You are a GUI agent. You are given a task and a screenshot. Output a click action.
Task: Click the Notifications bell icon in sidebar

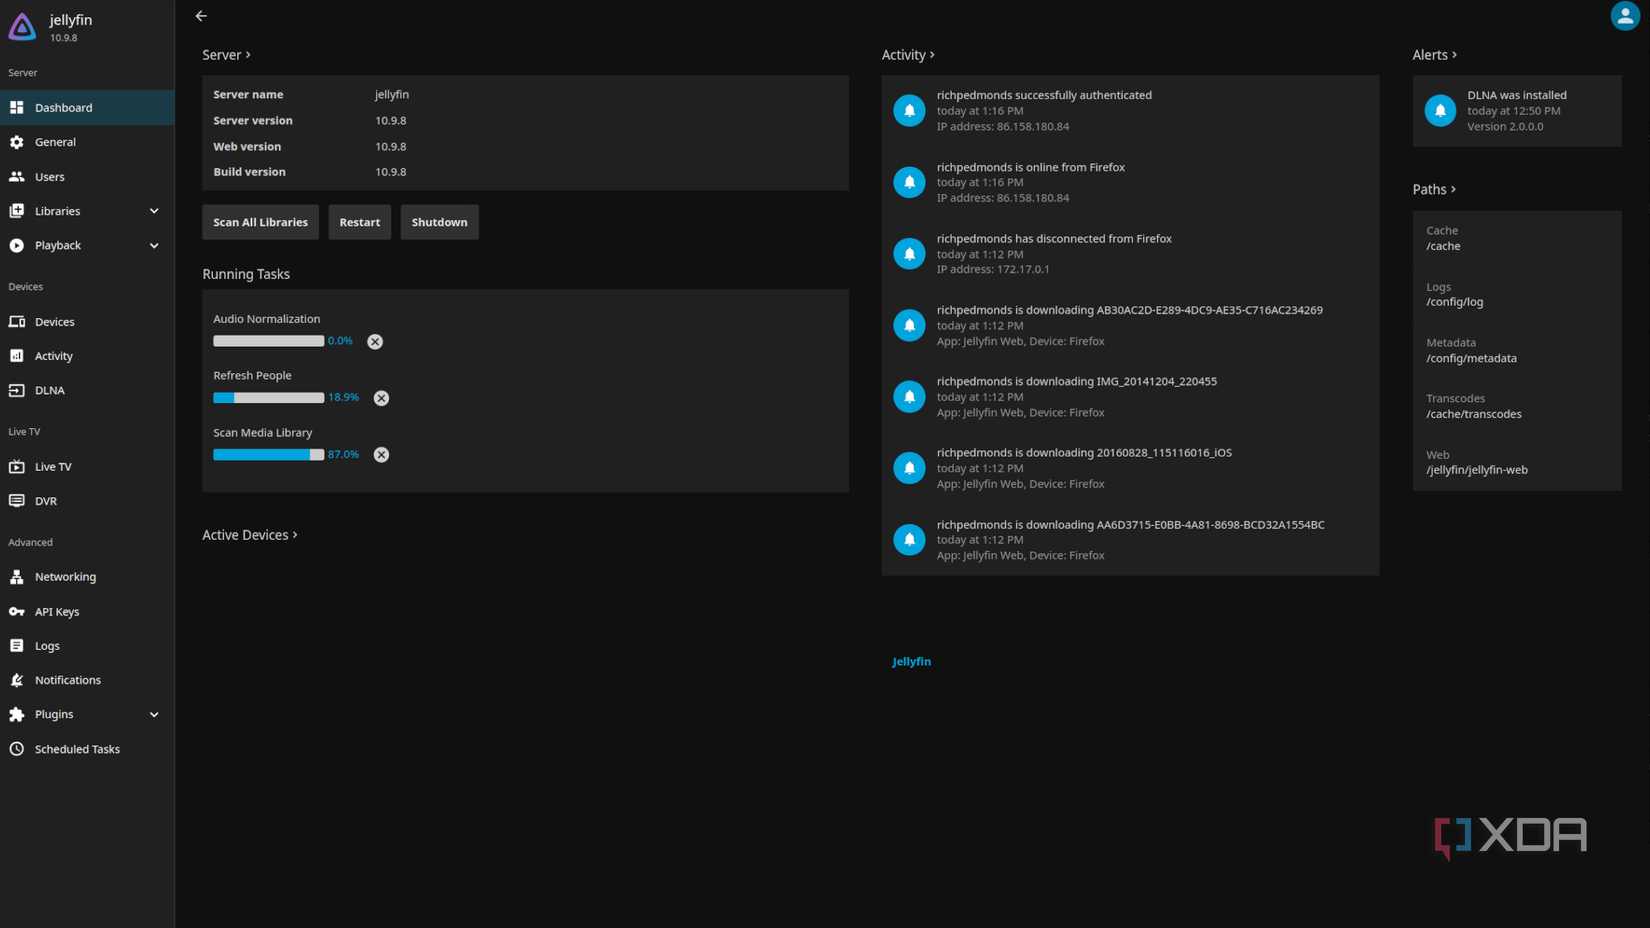pos(17,680)
